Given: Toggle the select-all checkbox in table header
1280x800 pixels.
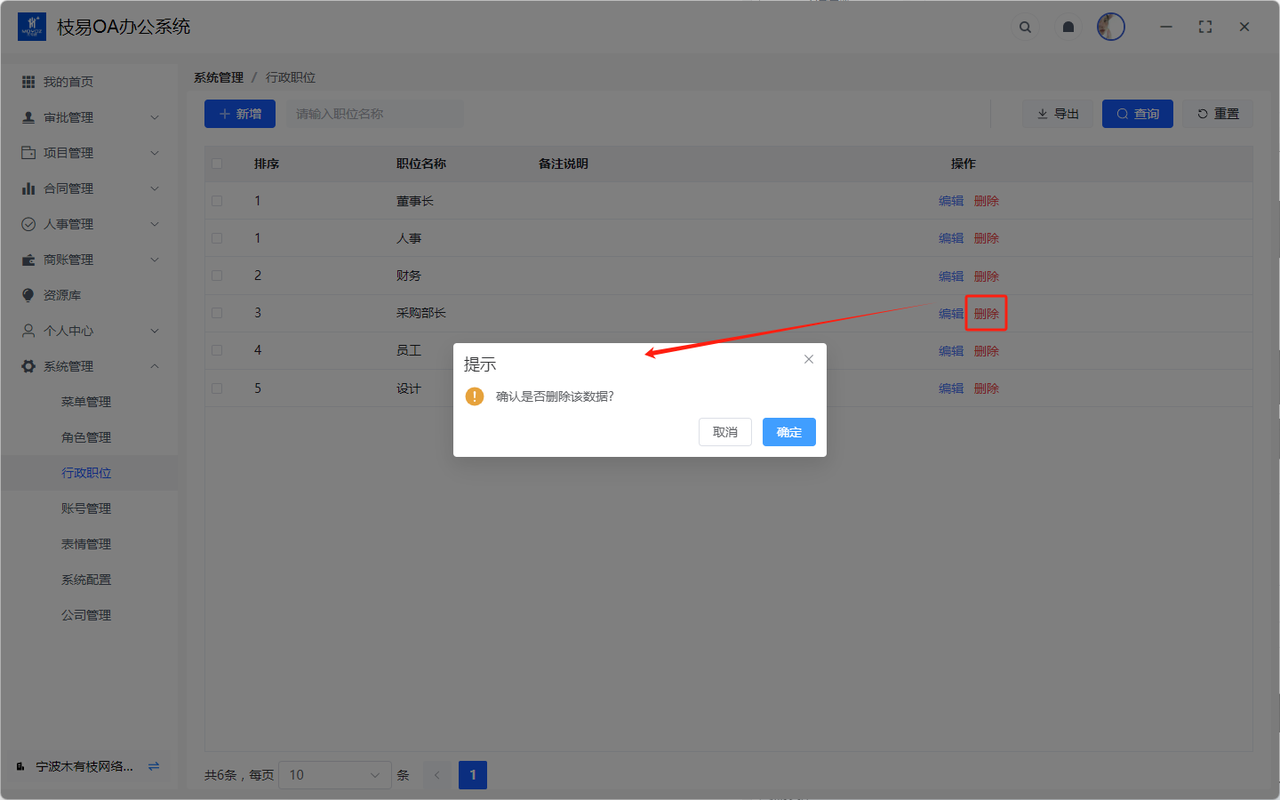Looking at the screenshot, I should (217, 164).
